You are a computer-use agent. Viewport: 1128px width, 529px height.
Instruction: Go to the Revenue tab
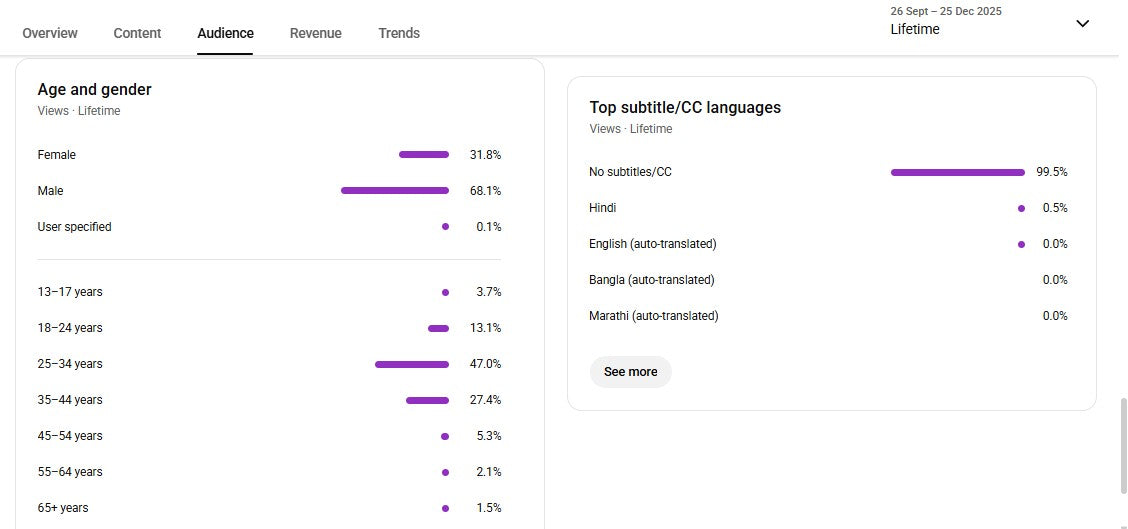click(x=316, y=33)
